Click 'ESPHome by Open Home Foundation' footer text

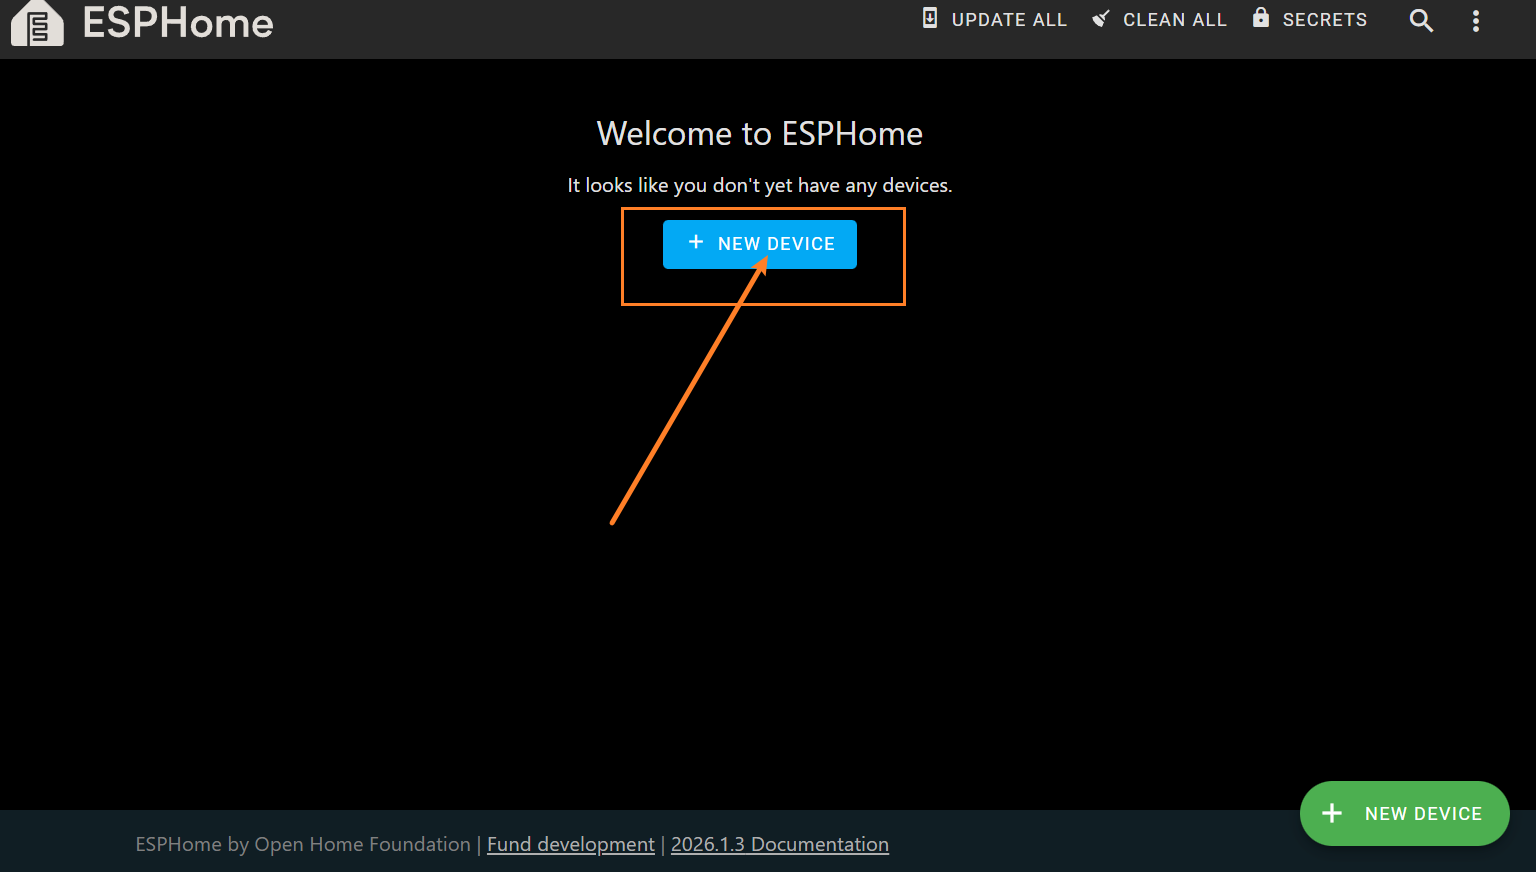tap(303, 844)
